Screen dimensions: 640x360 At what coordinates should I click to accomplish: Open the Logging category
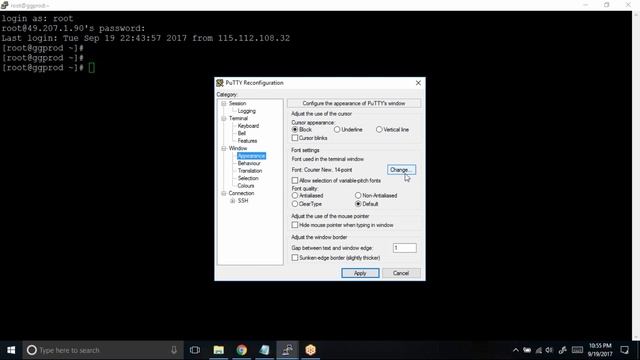[247, 111]
